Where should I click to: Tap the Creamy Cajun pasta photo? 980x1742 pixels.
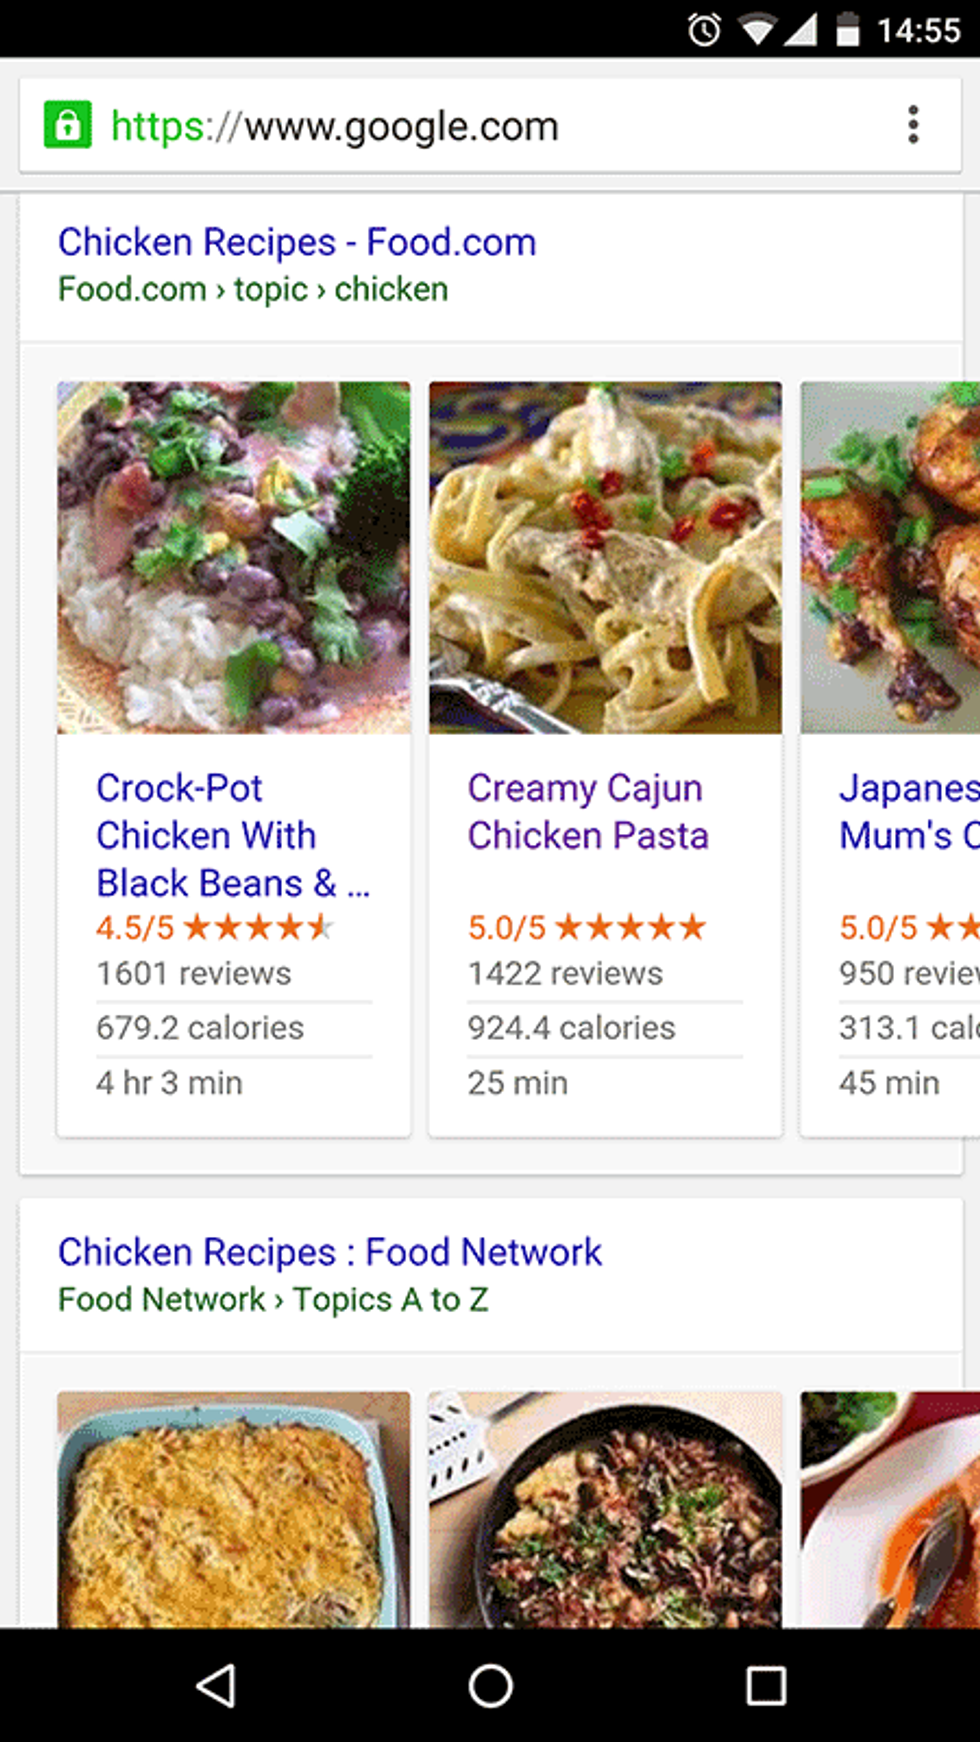[x=605, y=557]
